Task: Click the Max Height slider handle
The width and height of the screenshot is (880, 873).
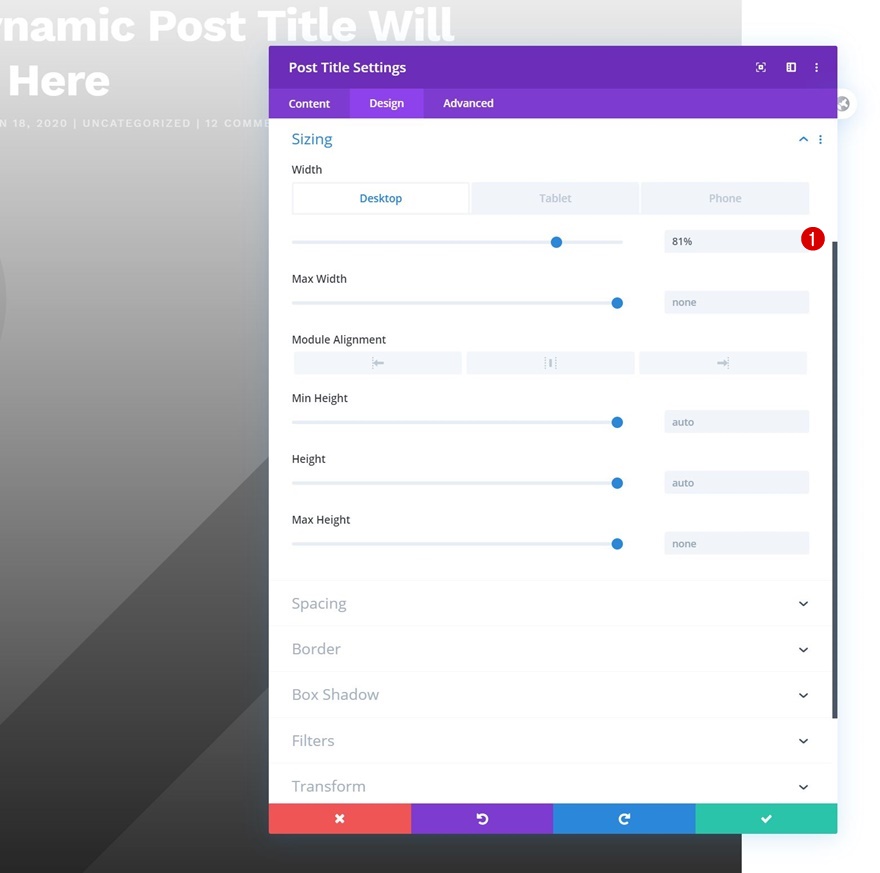Action: [617, 544]
